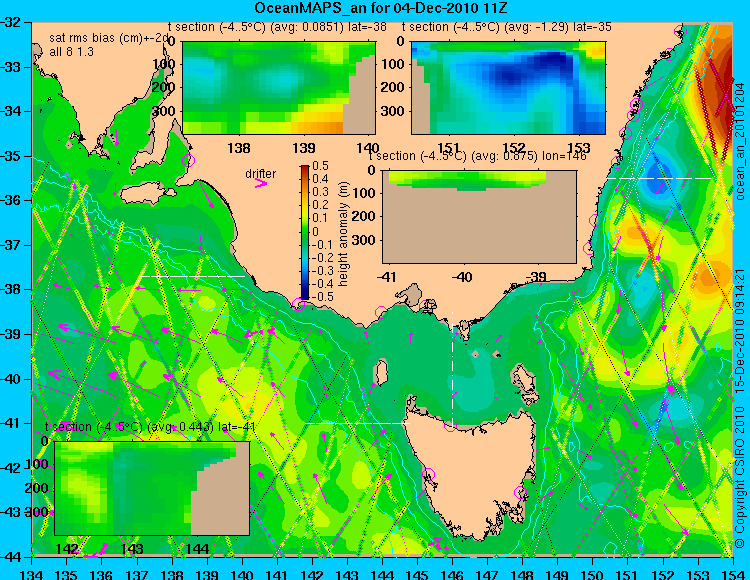The image size is (750, 580).
Task: Open the temperature section plot for lat=-35
Action: click(508, 88)
